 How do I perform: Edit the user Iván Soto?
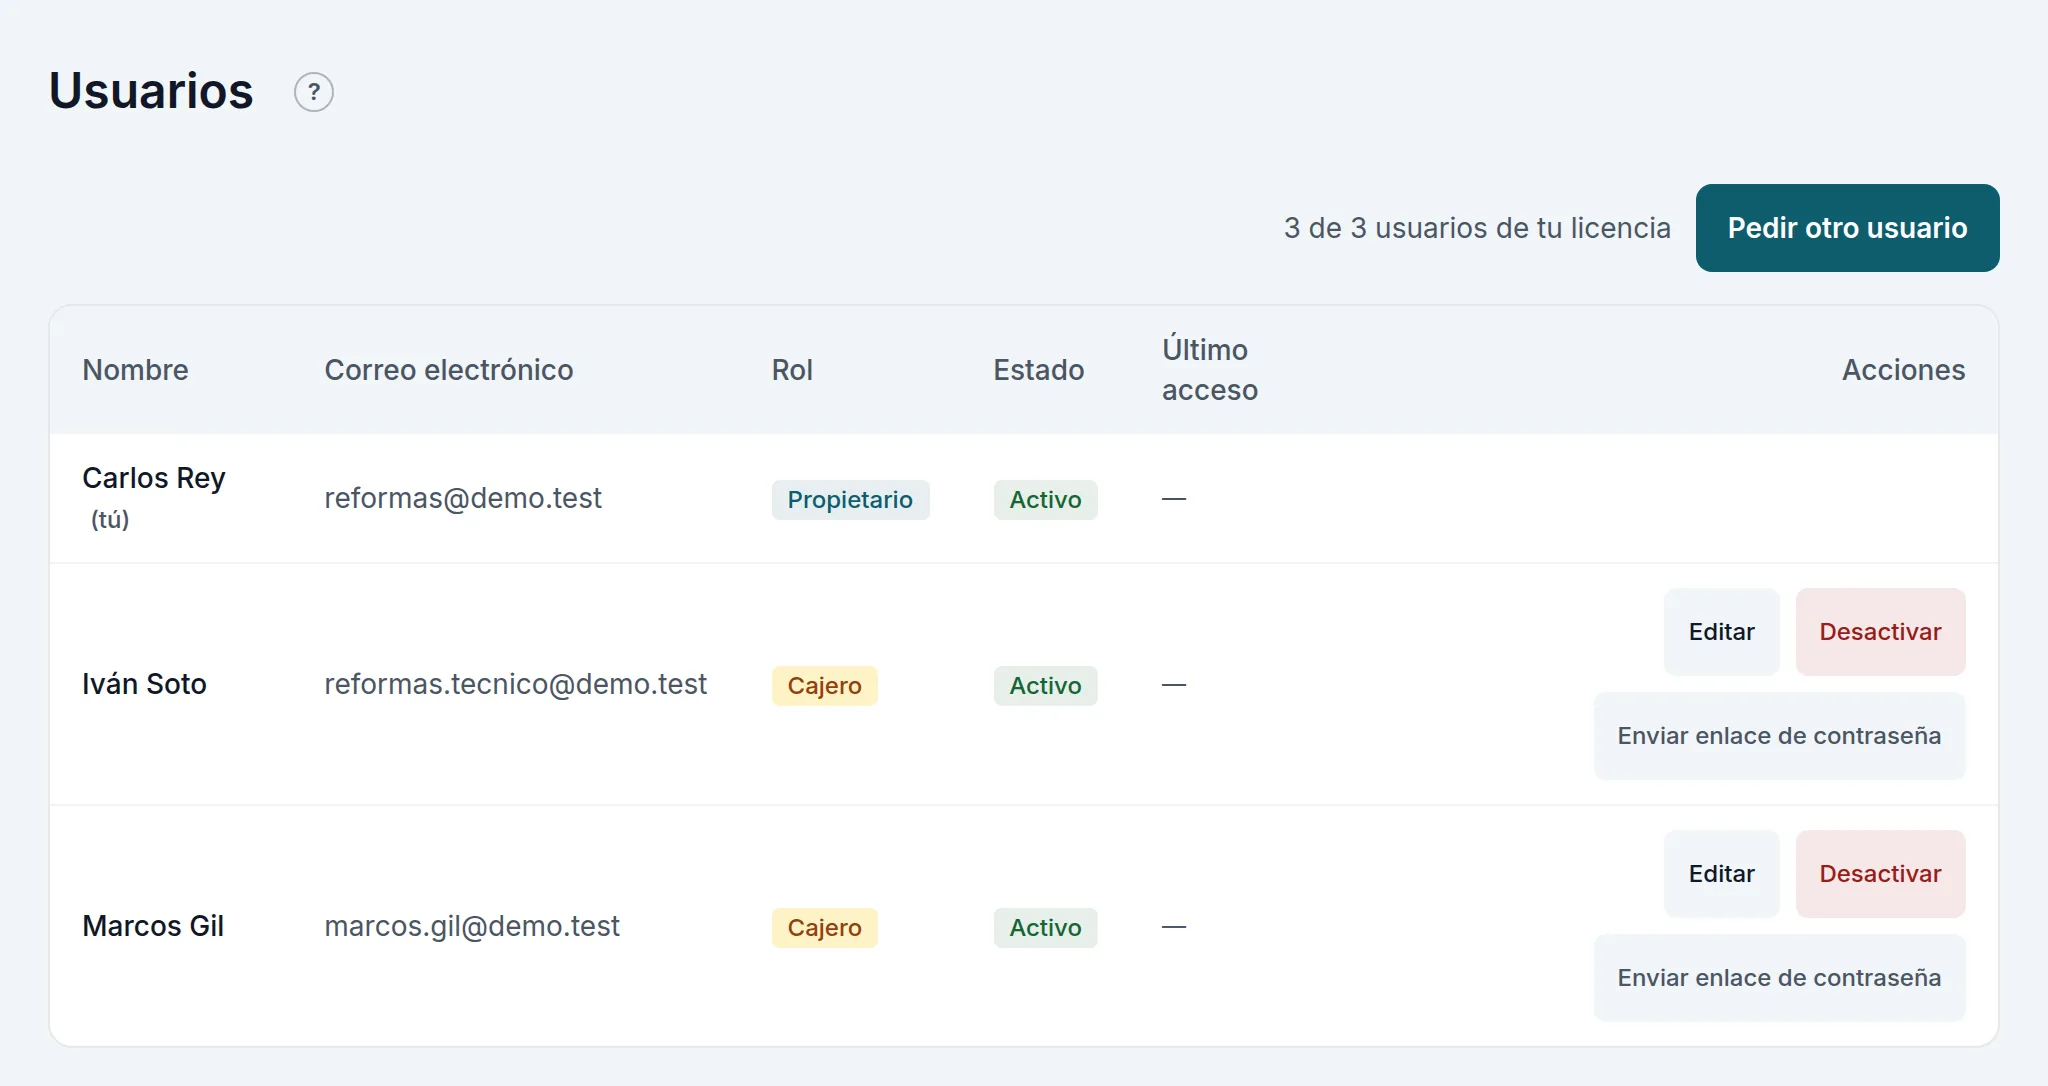[1721, 632]
